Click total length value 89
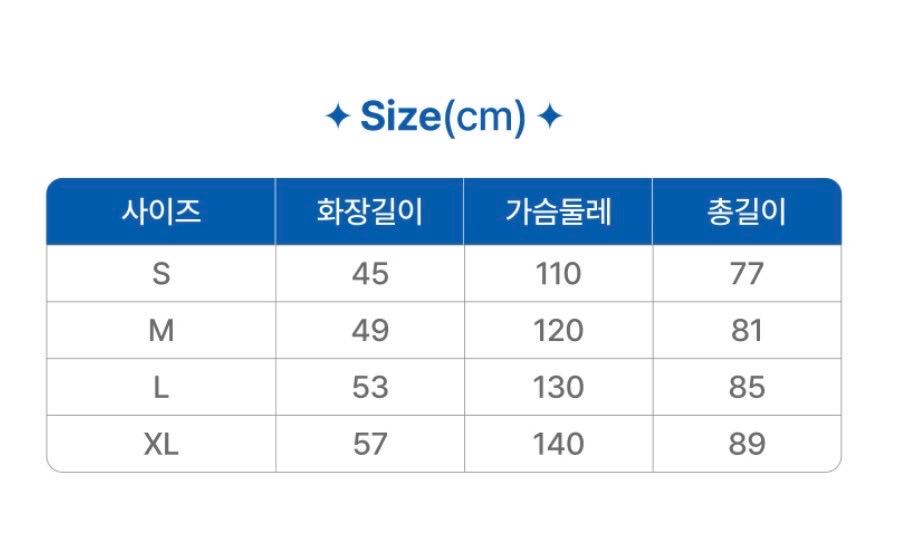The image size is (910, 547). point(746,444)
